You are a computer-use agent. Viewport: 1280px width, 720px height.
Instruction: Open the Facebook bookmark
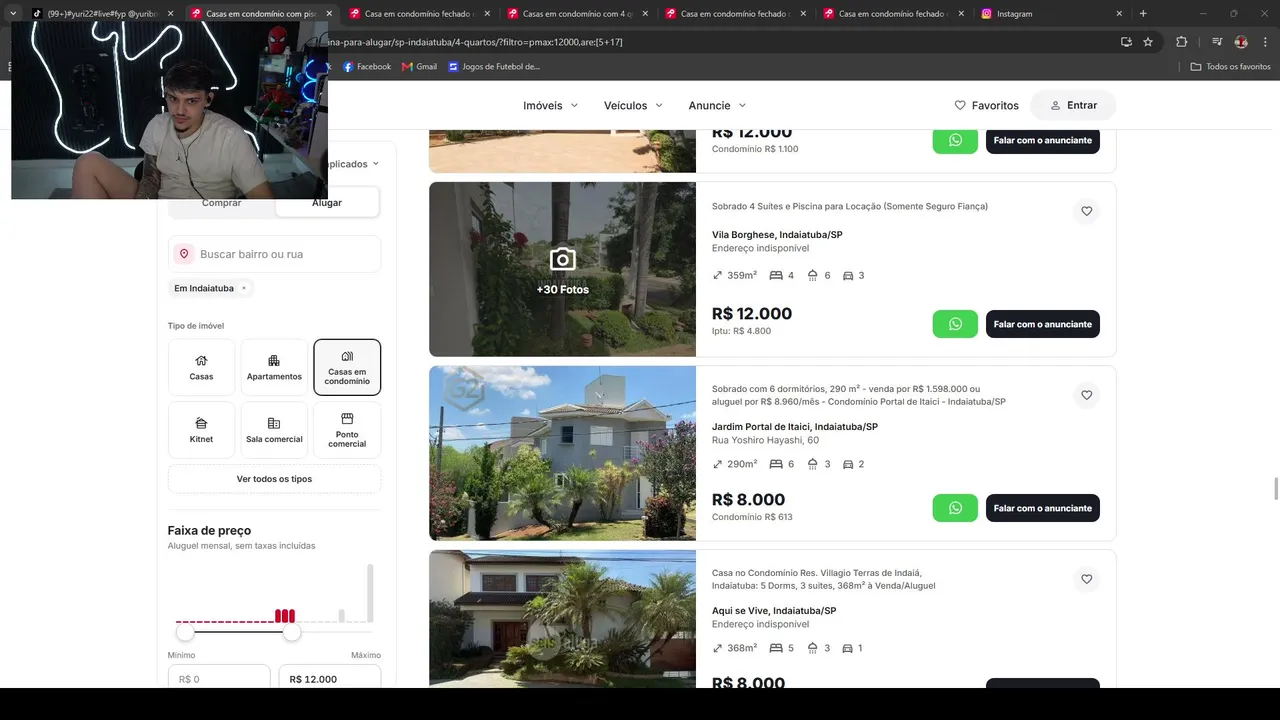tap(367, 67)
